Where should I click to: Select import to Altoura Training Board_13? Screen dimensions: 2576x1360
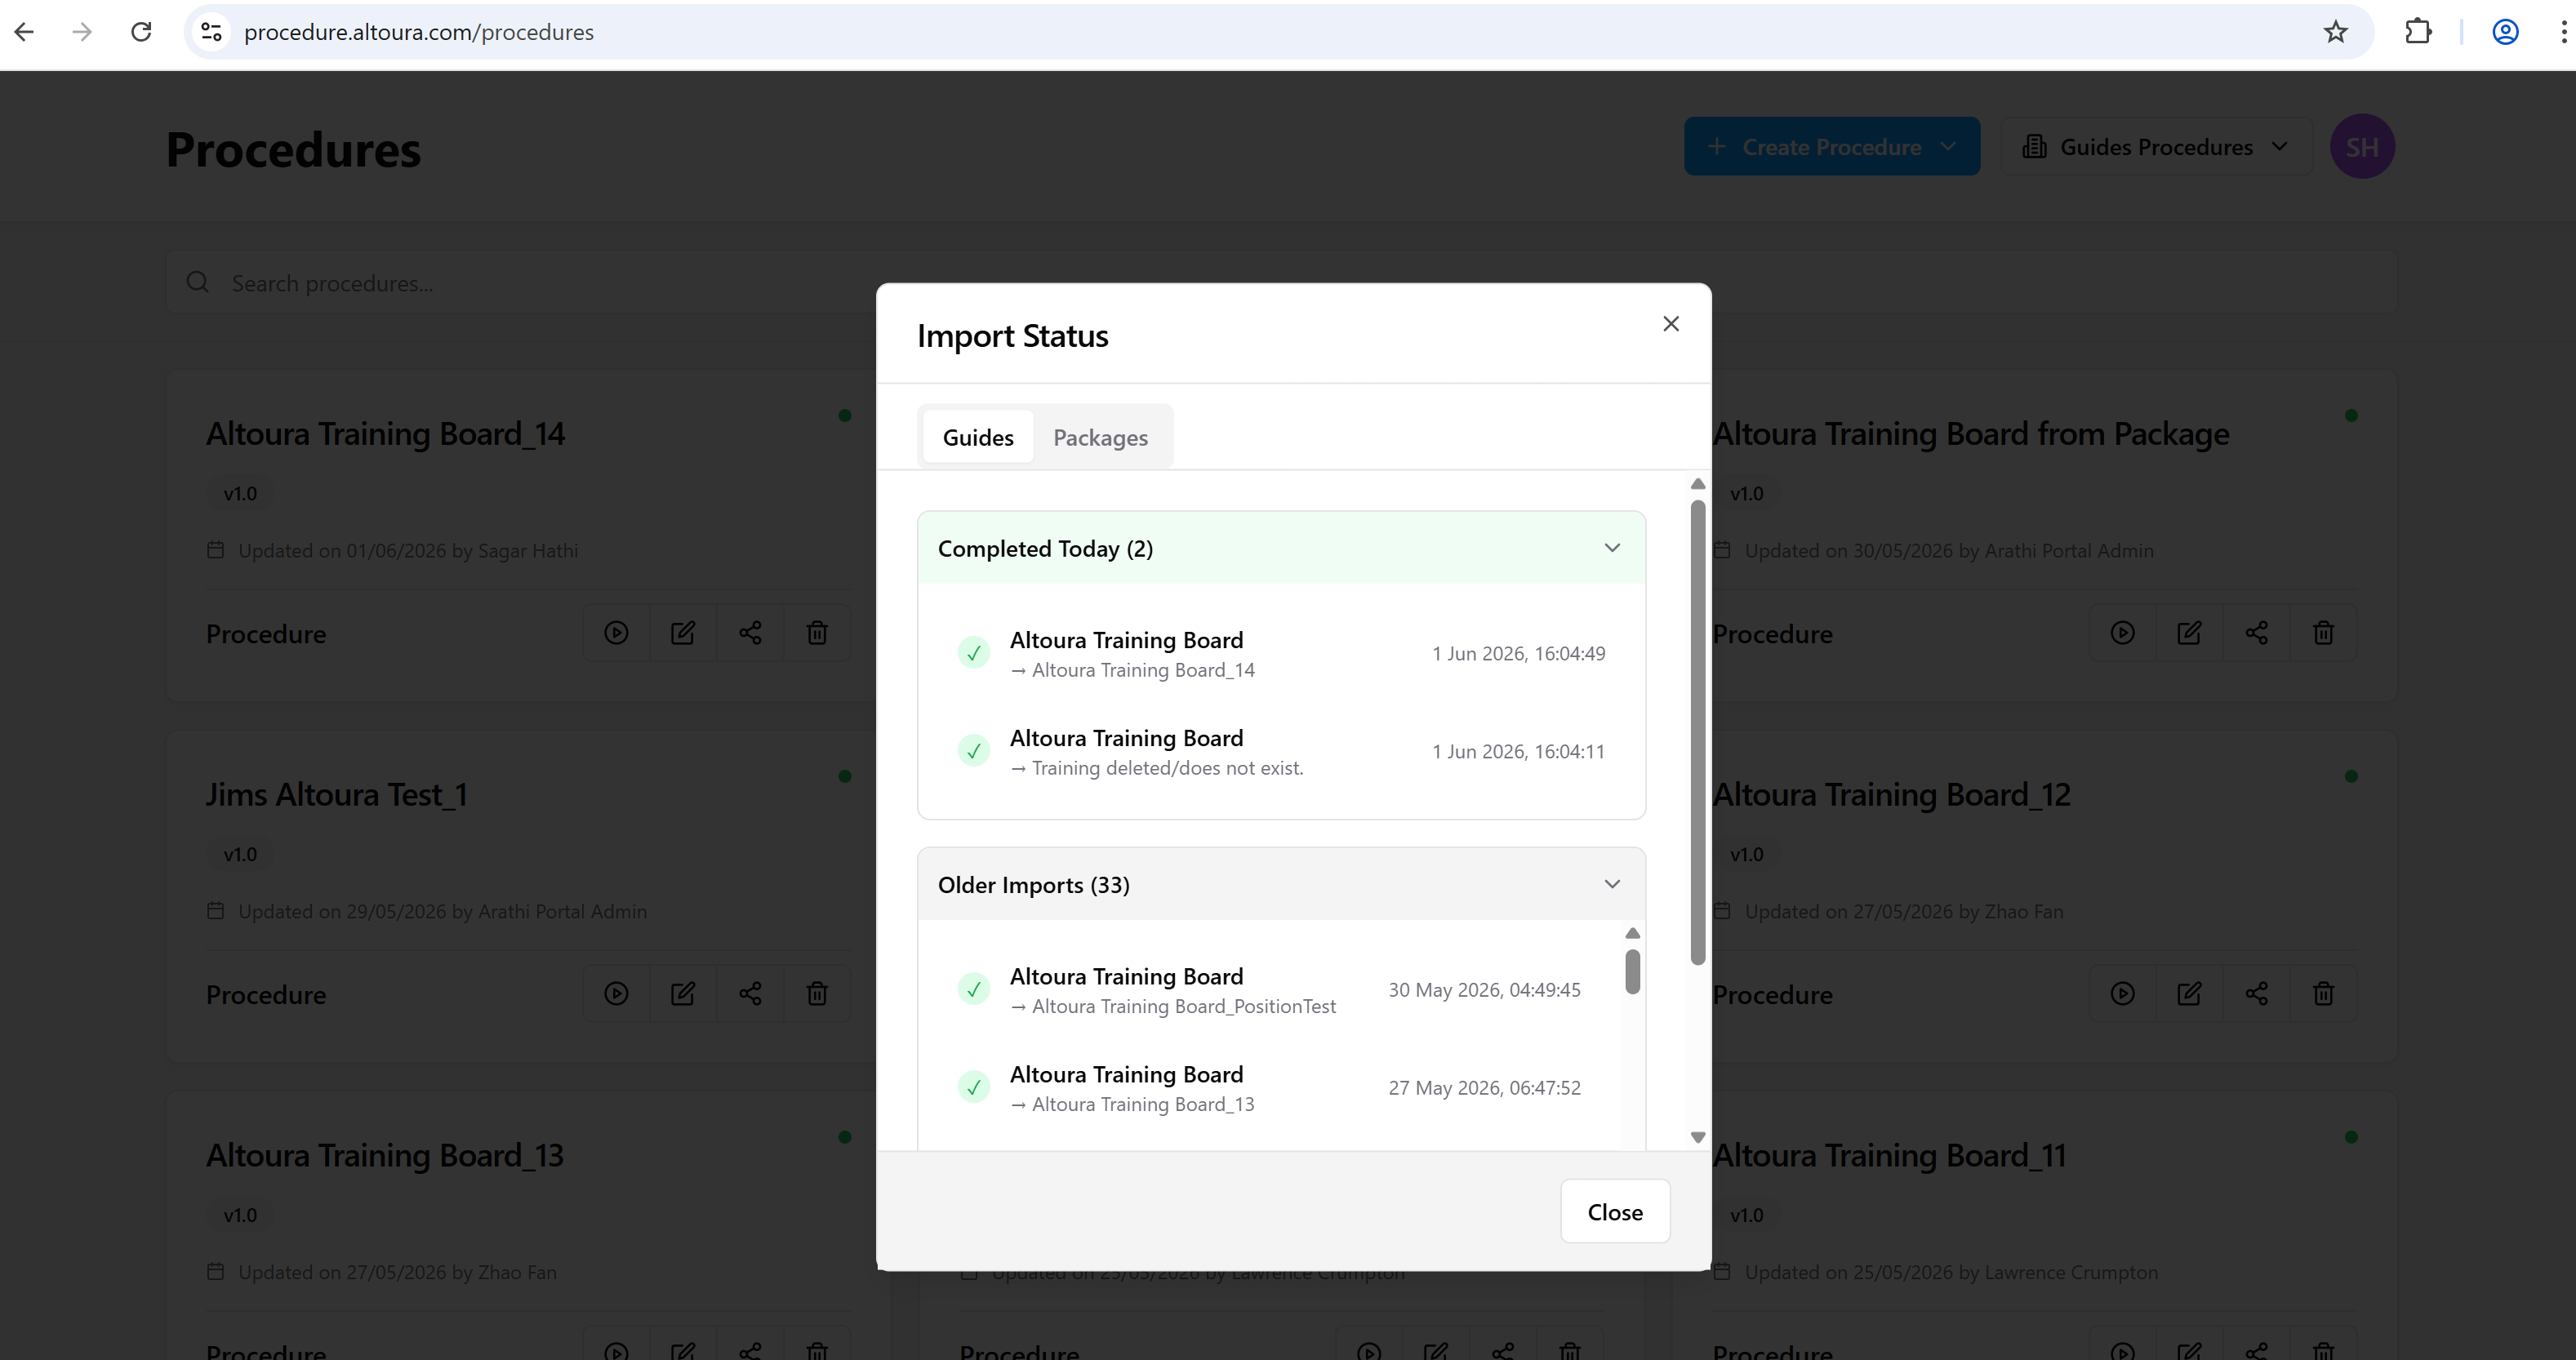(1270, 1088)
